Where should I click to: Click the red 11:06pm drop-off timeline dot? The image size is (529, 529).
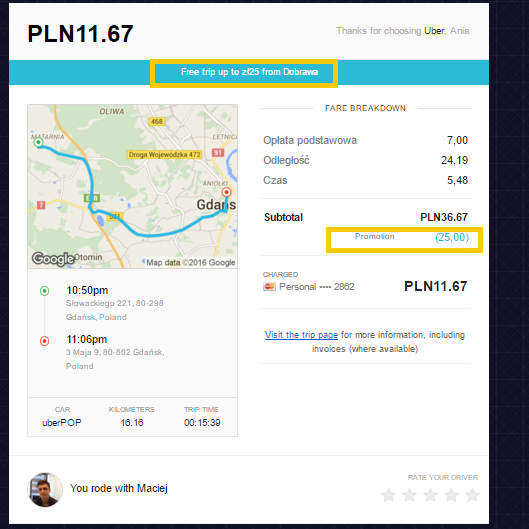[45, 341]
